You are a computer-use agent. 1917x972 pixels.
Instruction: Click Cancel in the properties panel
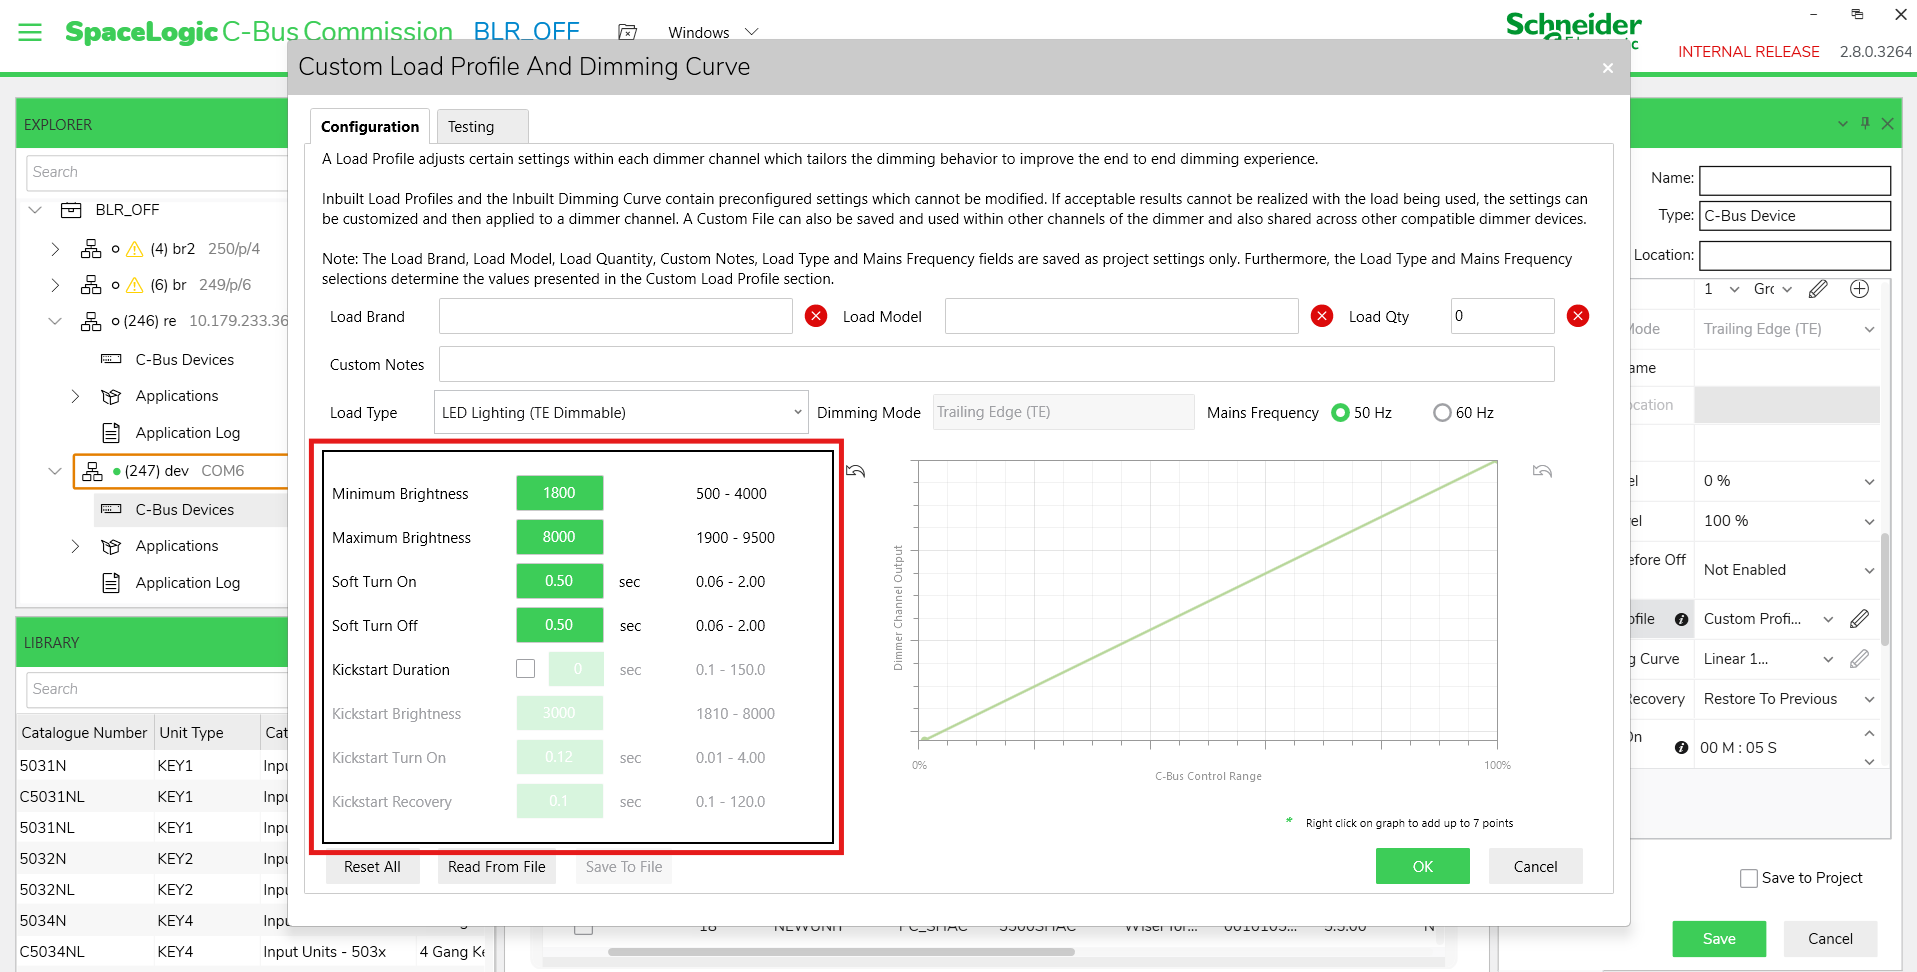pos(1830,939)
